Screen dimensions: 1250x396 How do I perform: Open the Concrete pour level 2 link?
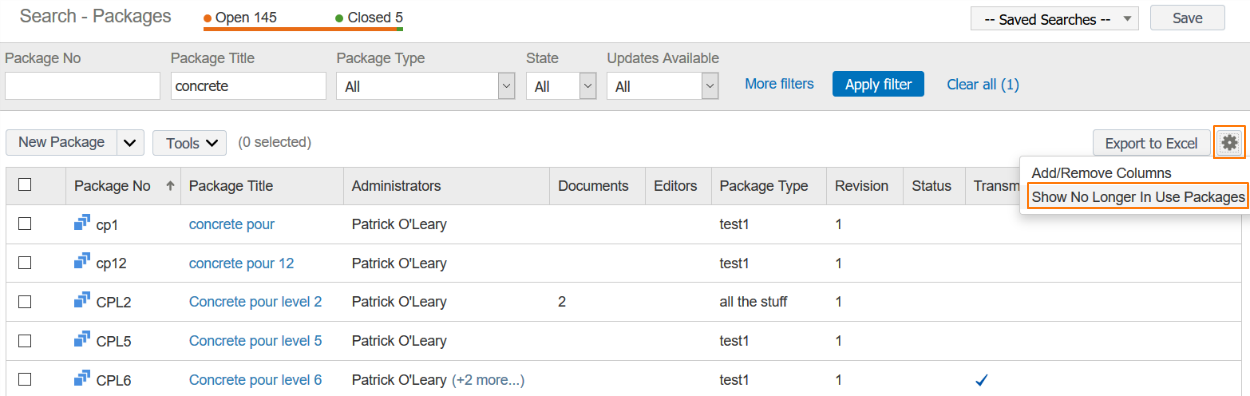point(255,301)
